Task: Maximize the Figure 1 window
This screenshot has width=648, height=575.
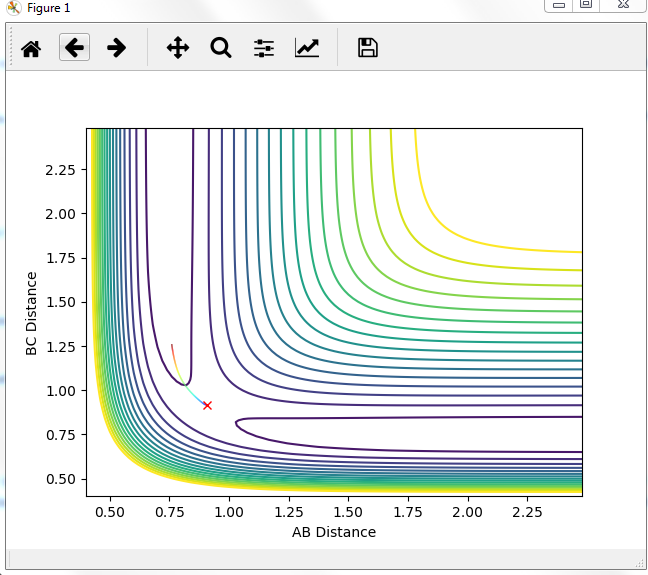Action: click(x=586, y=5)
